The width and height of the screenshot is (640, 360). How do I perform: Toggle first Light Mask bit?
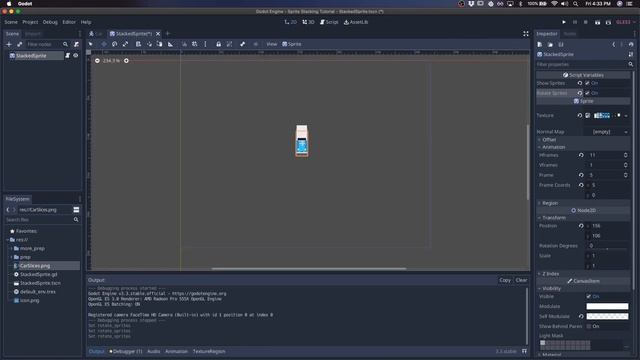click(542, 343)
